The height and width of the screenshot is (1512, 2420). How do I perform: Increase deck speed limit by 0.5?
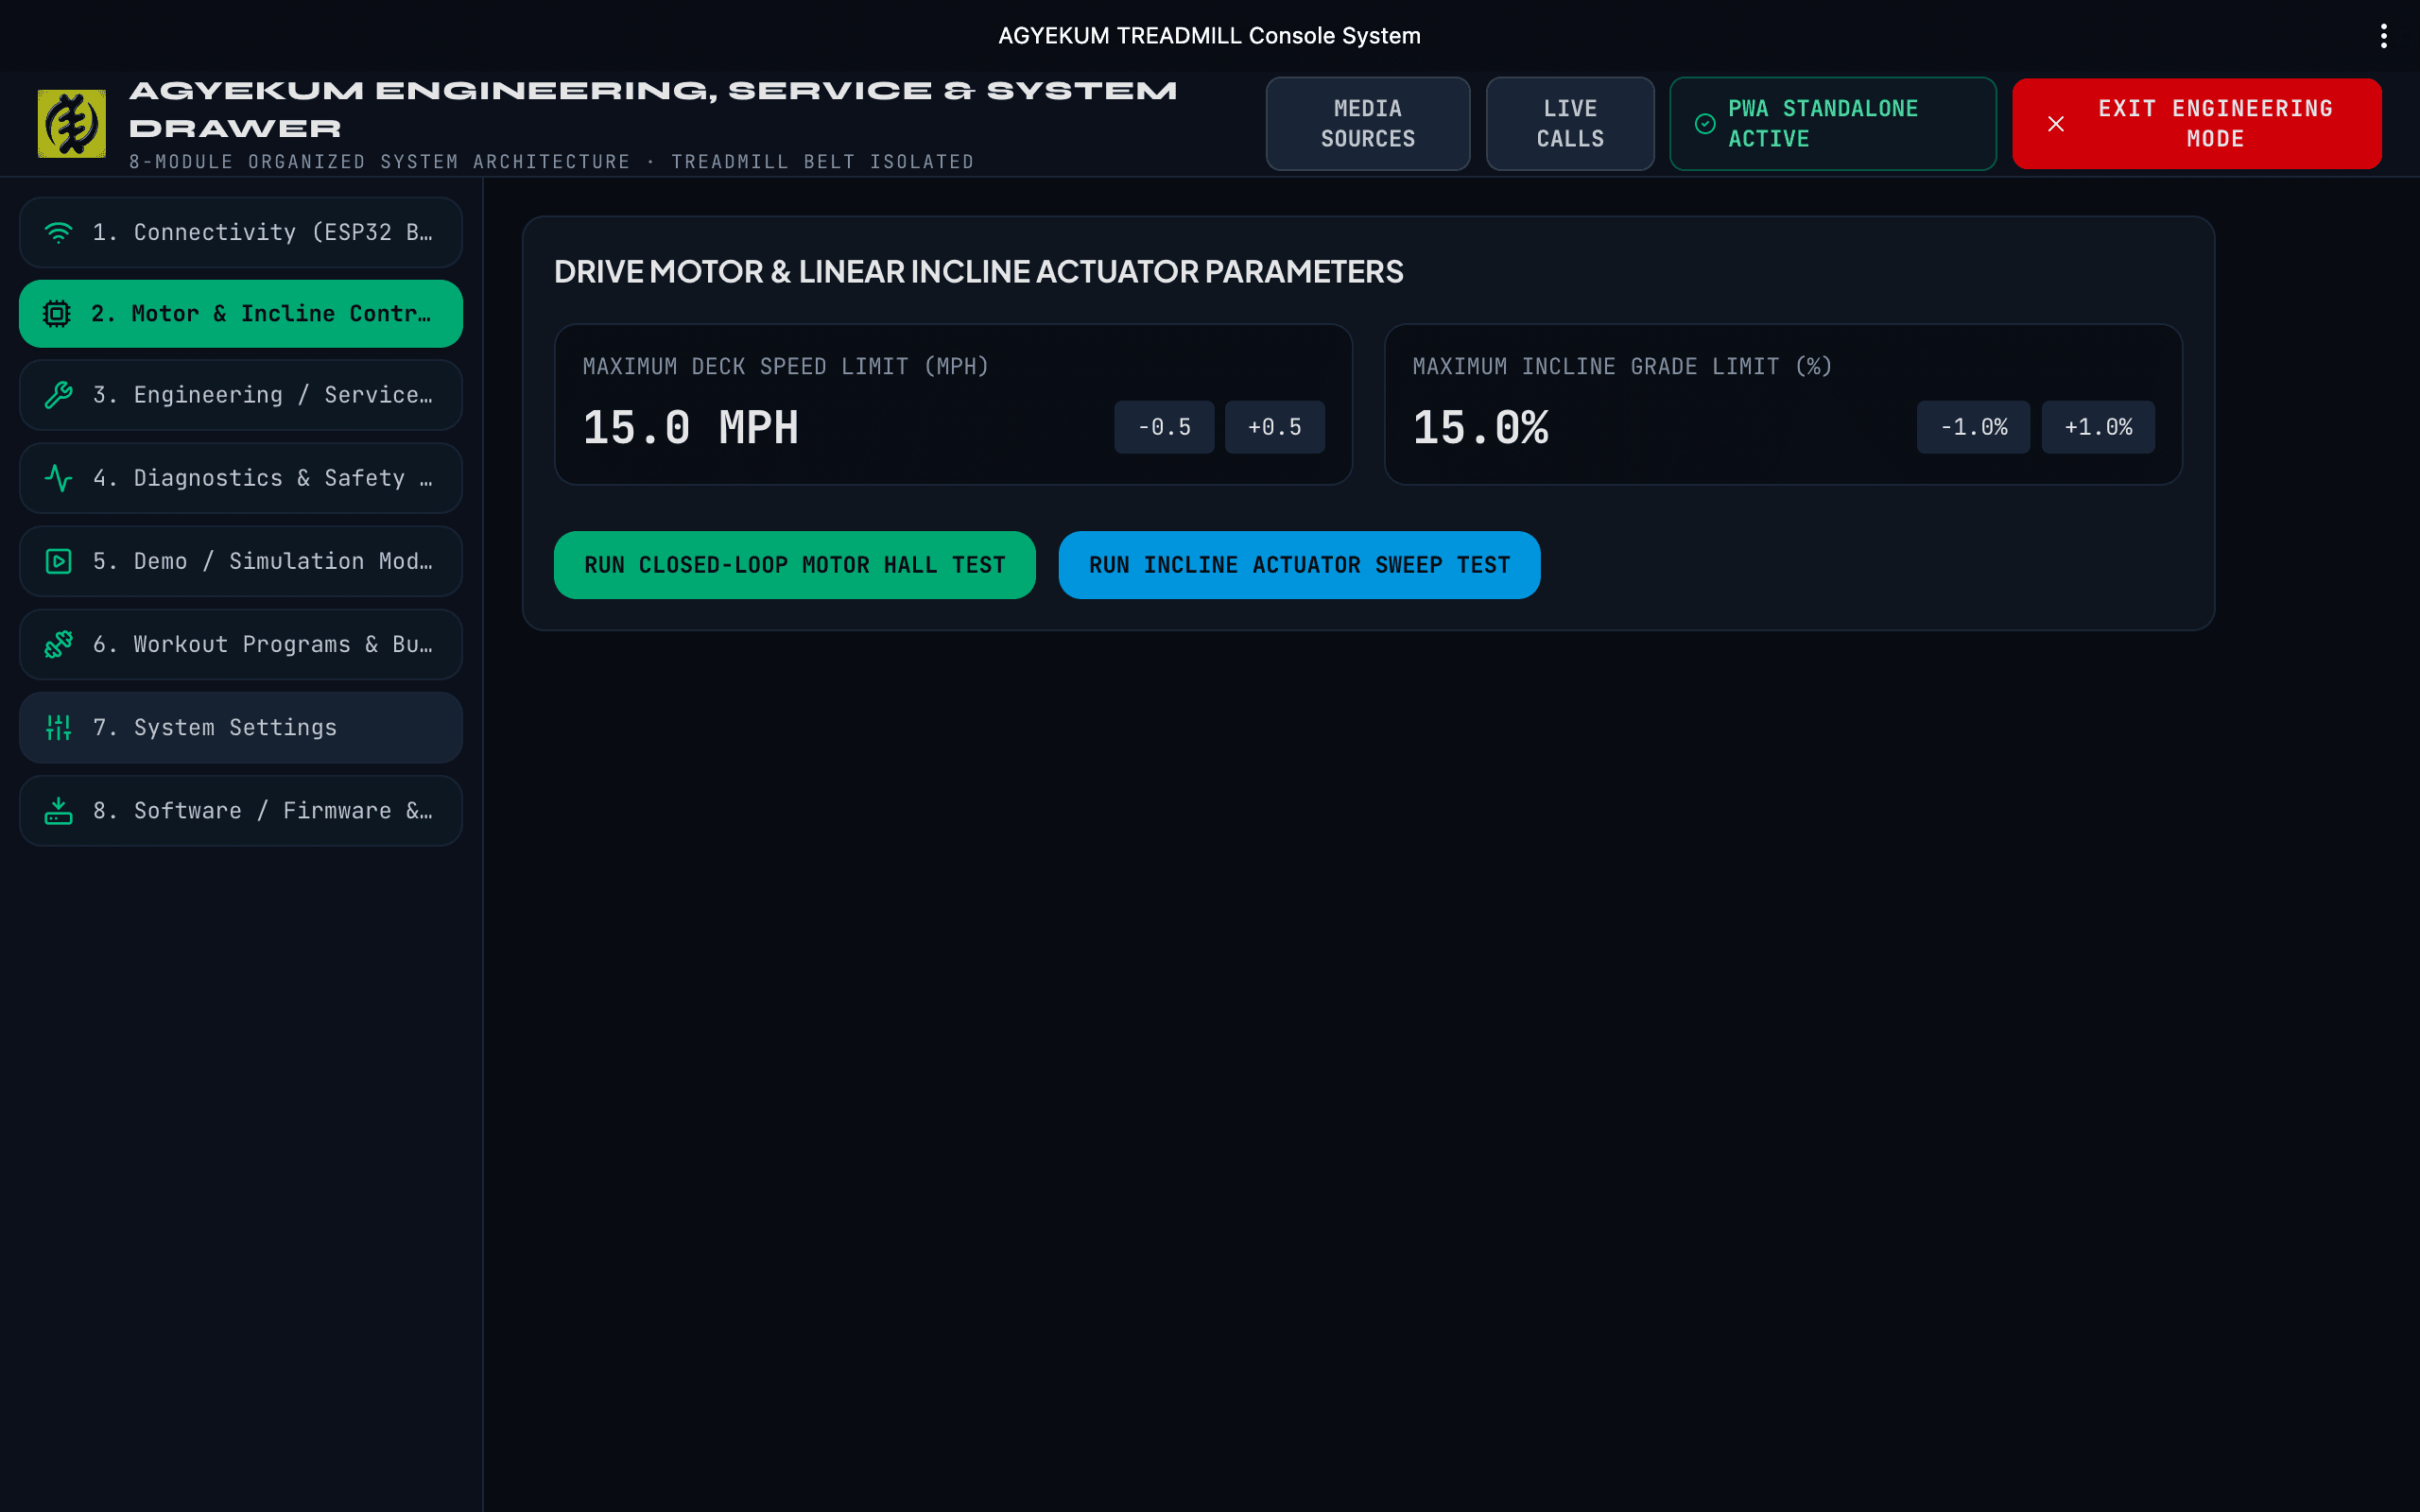(x=1275, y=427)
